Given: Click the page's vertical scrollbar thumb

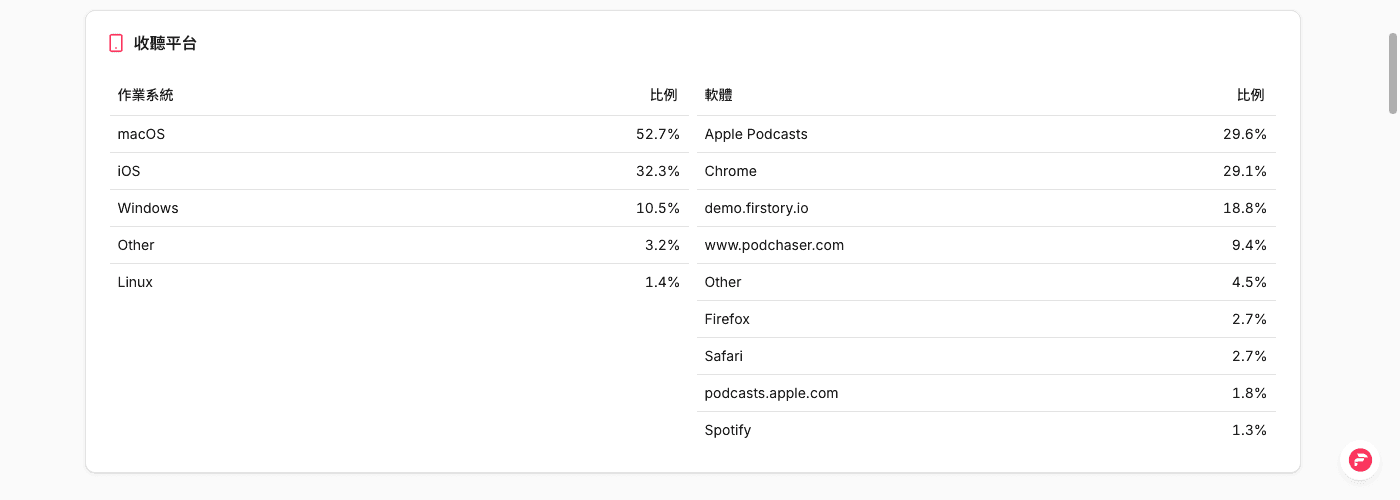Looking at the screenshot, I should tap(1392, 72).
